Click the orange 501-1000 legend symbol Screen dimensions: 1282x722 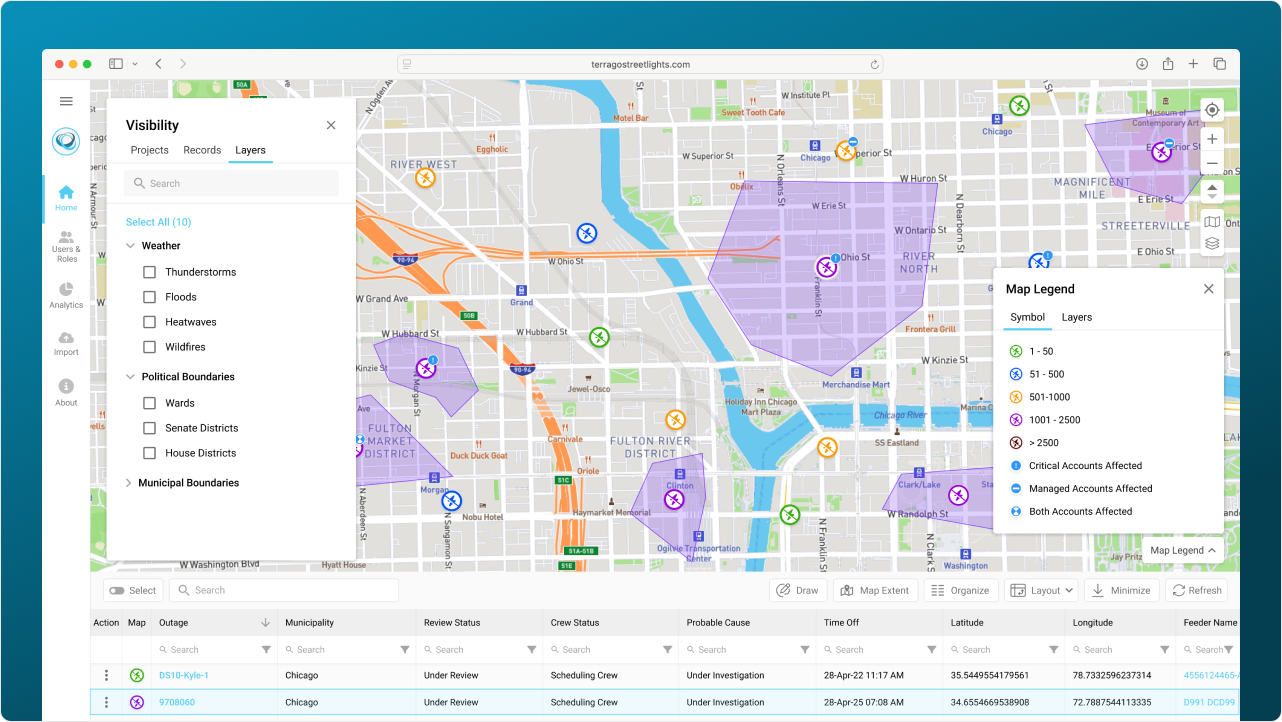click(x=1016, y=397)
